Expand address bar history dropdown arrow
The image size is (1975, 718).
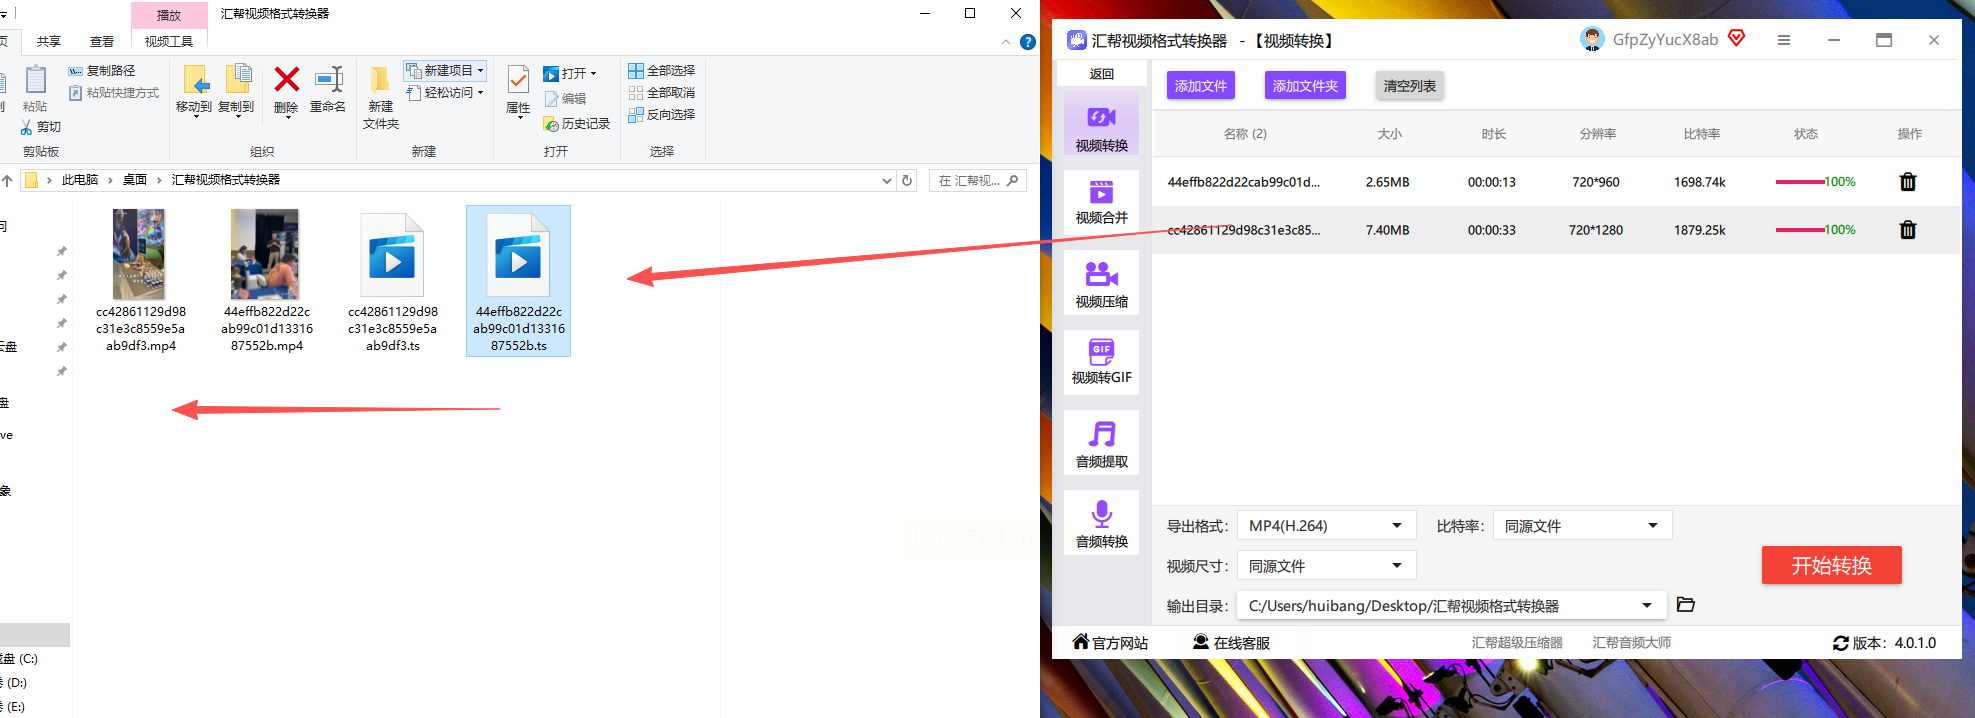point(886,181)
